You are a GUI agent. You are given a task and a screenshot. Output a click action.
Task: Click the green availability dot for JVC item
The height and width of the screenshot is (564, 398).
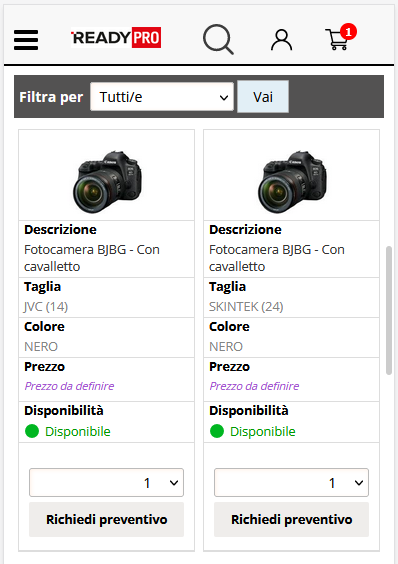pyautogui.click(x=32, y=431)
